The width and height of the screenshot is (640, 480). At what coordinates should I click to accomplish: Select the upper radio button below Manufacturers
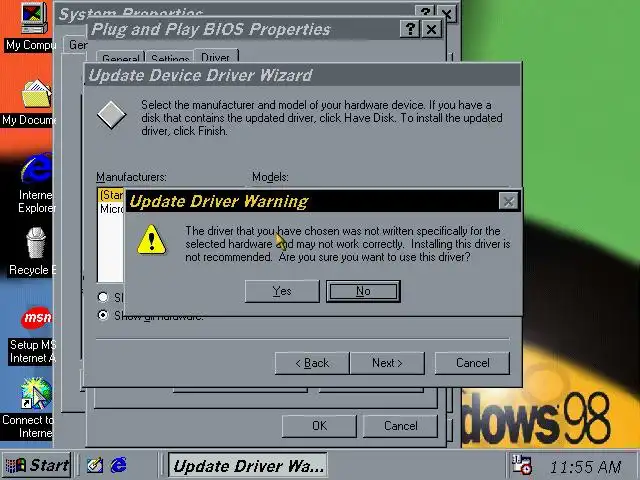(x=103, y=297)
